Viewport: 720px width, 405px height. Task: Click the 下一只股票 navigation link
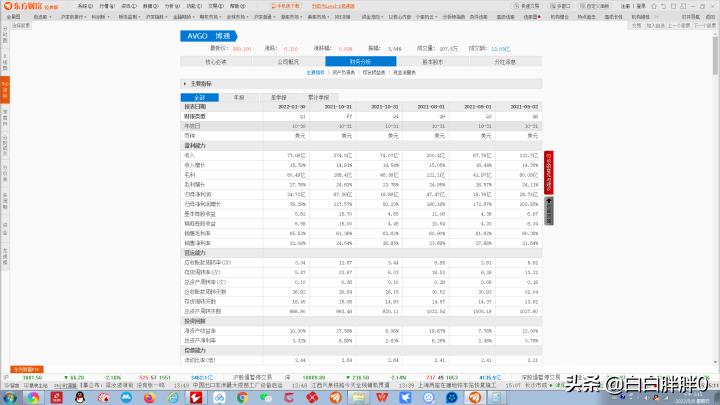(x=705, y=26)
